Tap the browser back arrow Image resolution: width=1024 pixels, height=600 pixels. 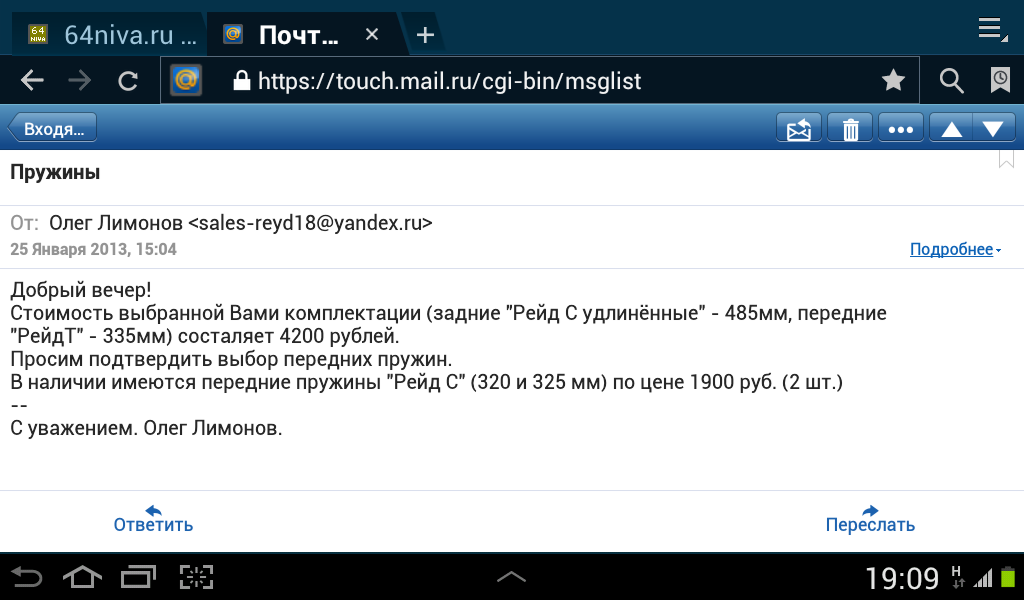(32, 81)
